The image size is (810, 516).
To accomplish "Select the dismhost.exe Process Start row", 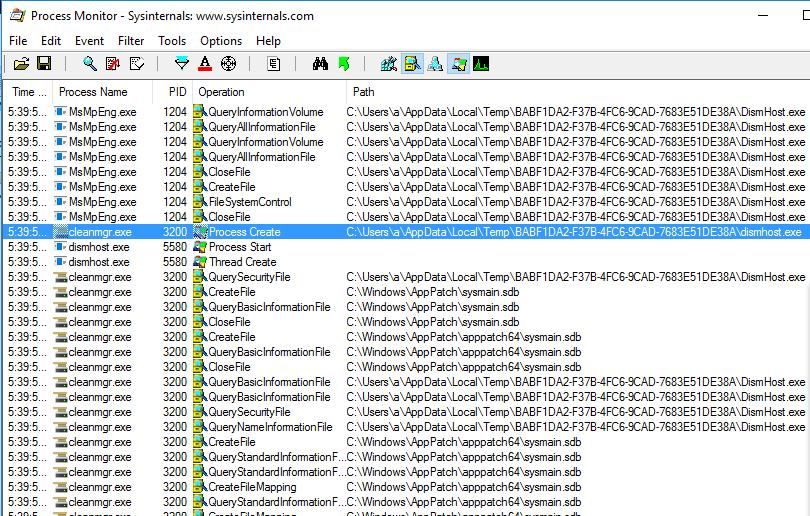I will pos(405,247).
